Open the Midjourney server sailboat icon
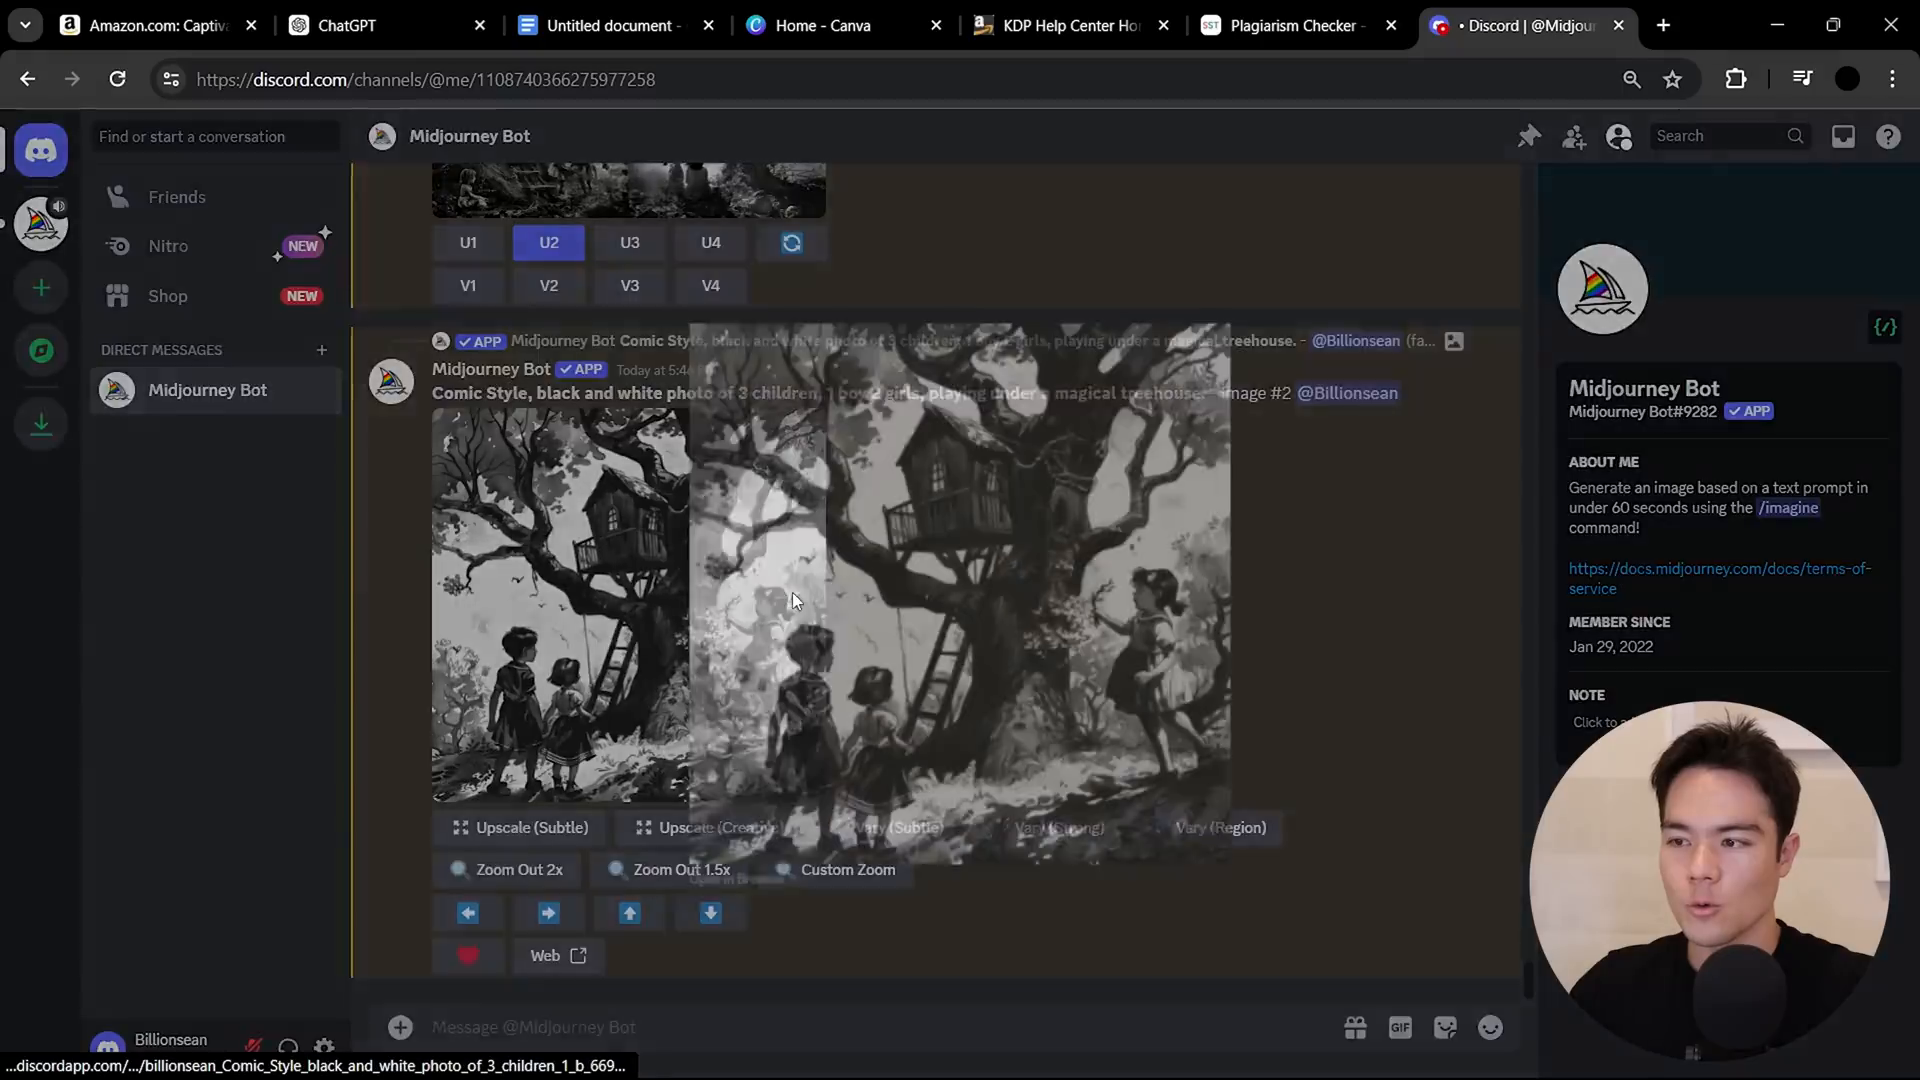1920x1080 pixels. point(41,222)
